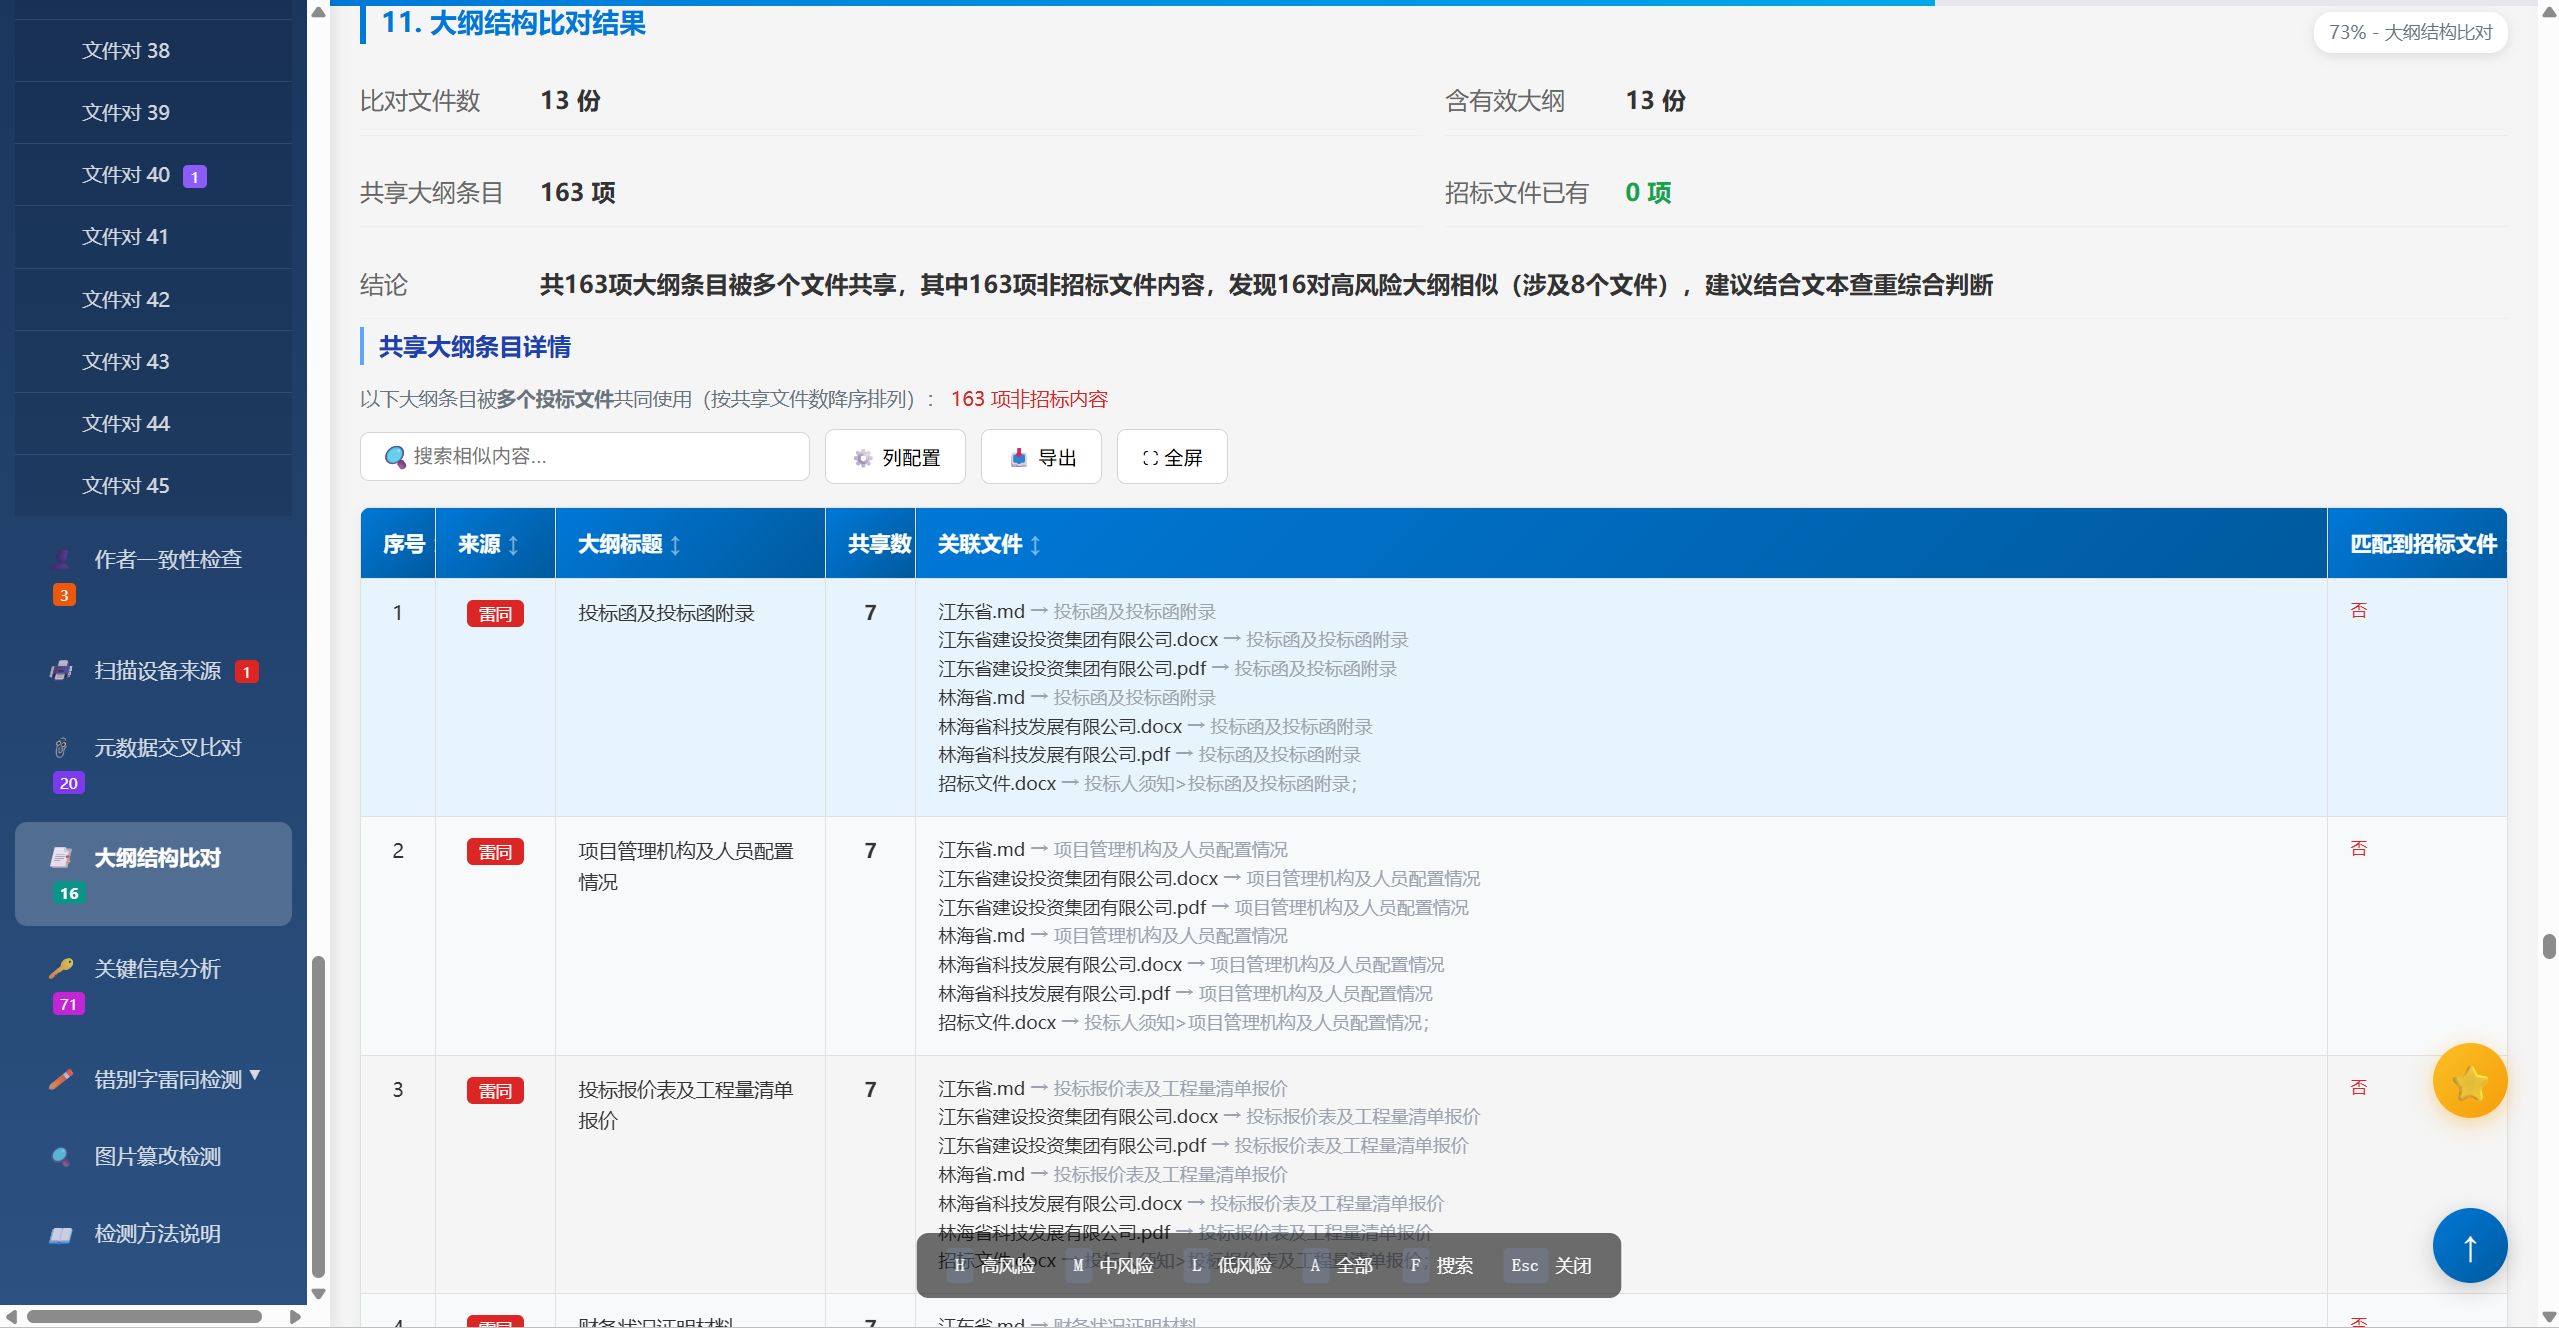Sort by 大纲标题 column arrow
The image size is (2559, 1328).
[x=676, y=545]
